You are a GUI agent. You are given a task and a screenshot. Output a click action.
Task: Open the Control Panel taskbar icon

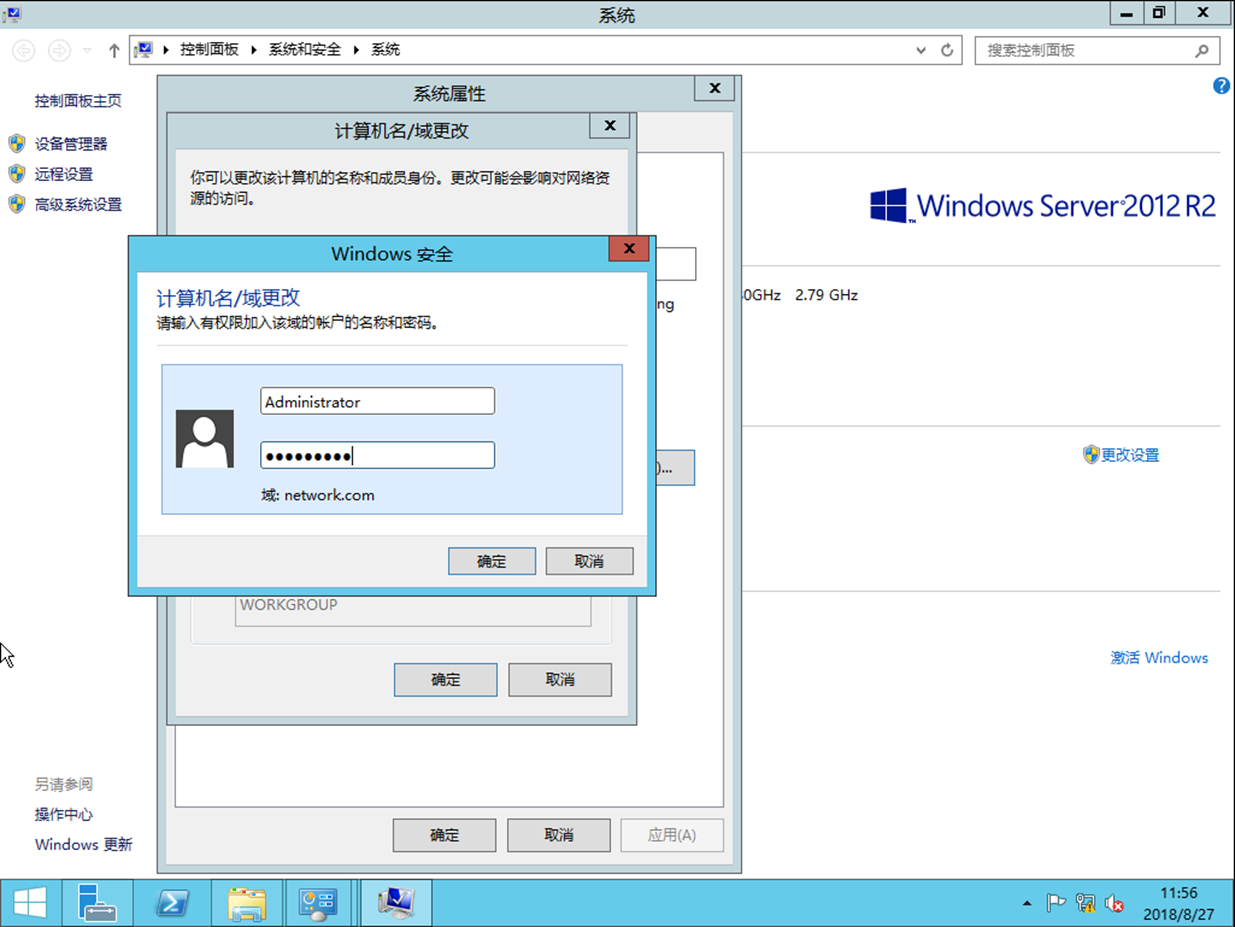[320, 904]
